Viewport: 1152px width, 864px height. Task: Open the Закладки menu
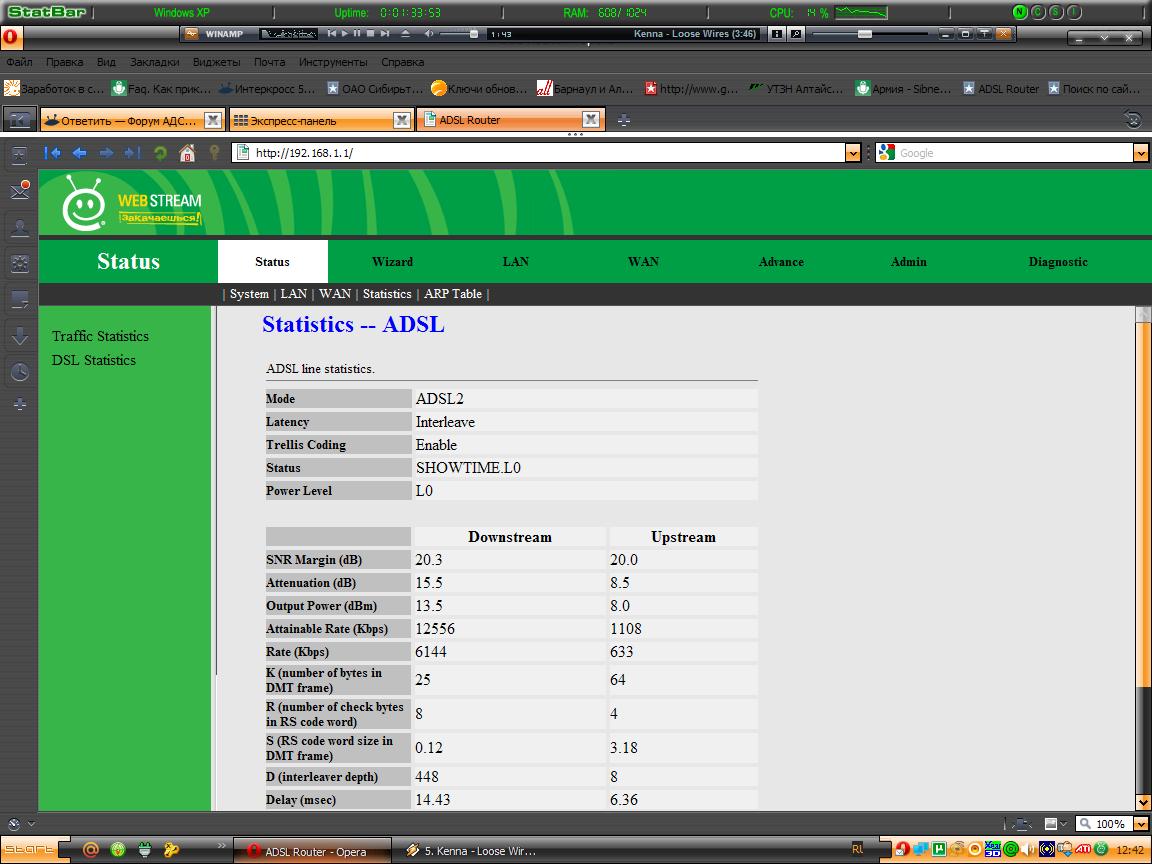tap(154, 62)
